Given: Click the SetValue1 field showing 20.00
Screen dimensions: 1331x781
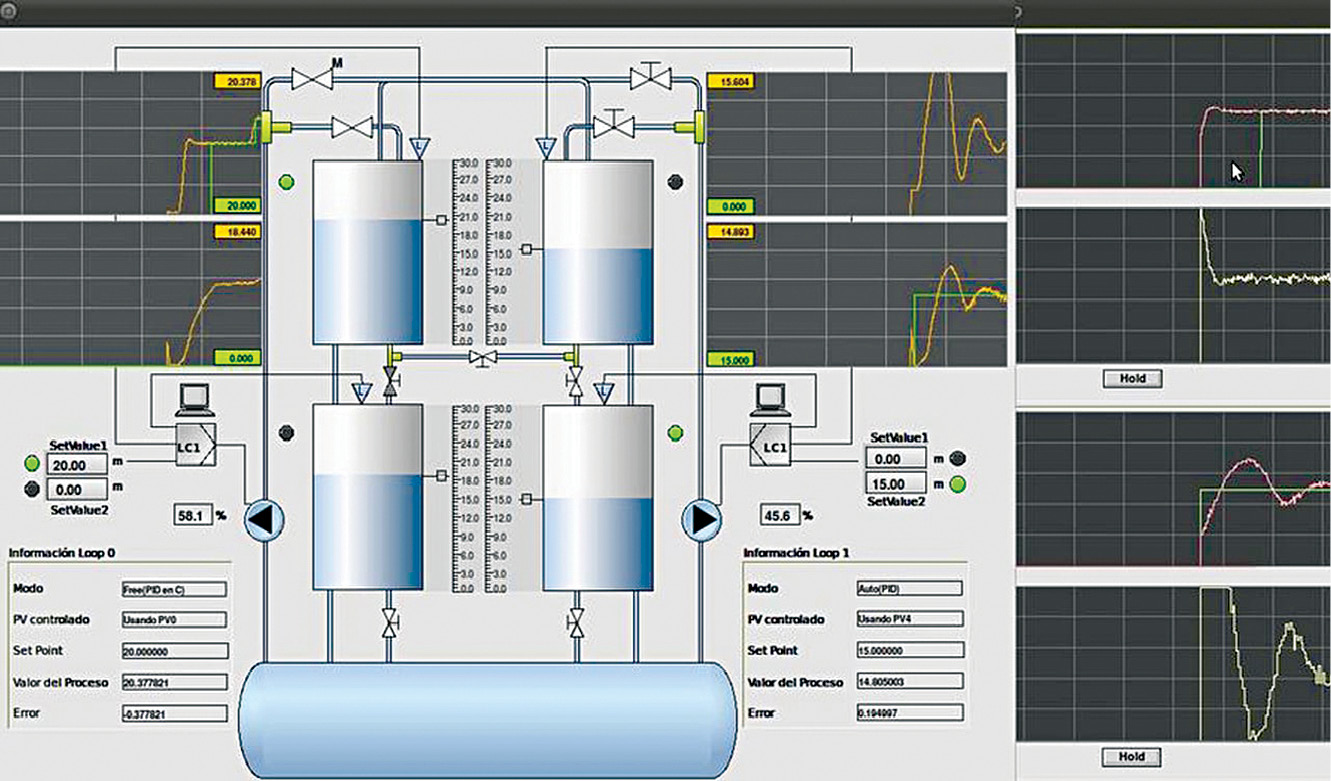Looking at the screenshot, I should point(76,465).
